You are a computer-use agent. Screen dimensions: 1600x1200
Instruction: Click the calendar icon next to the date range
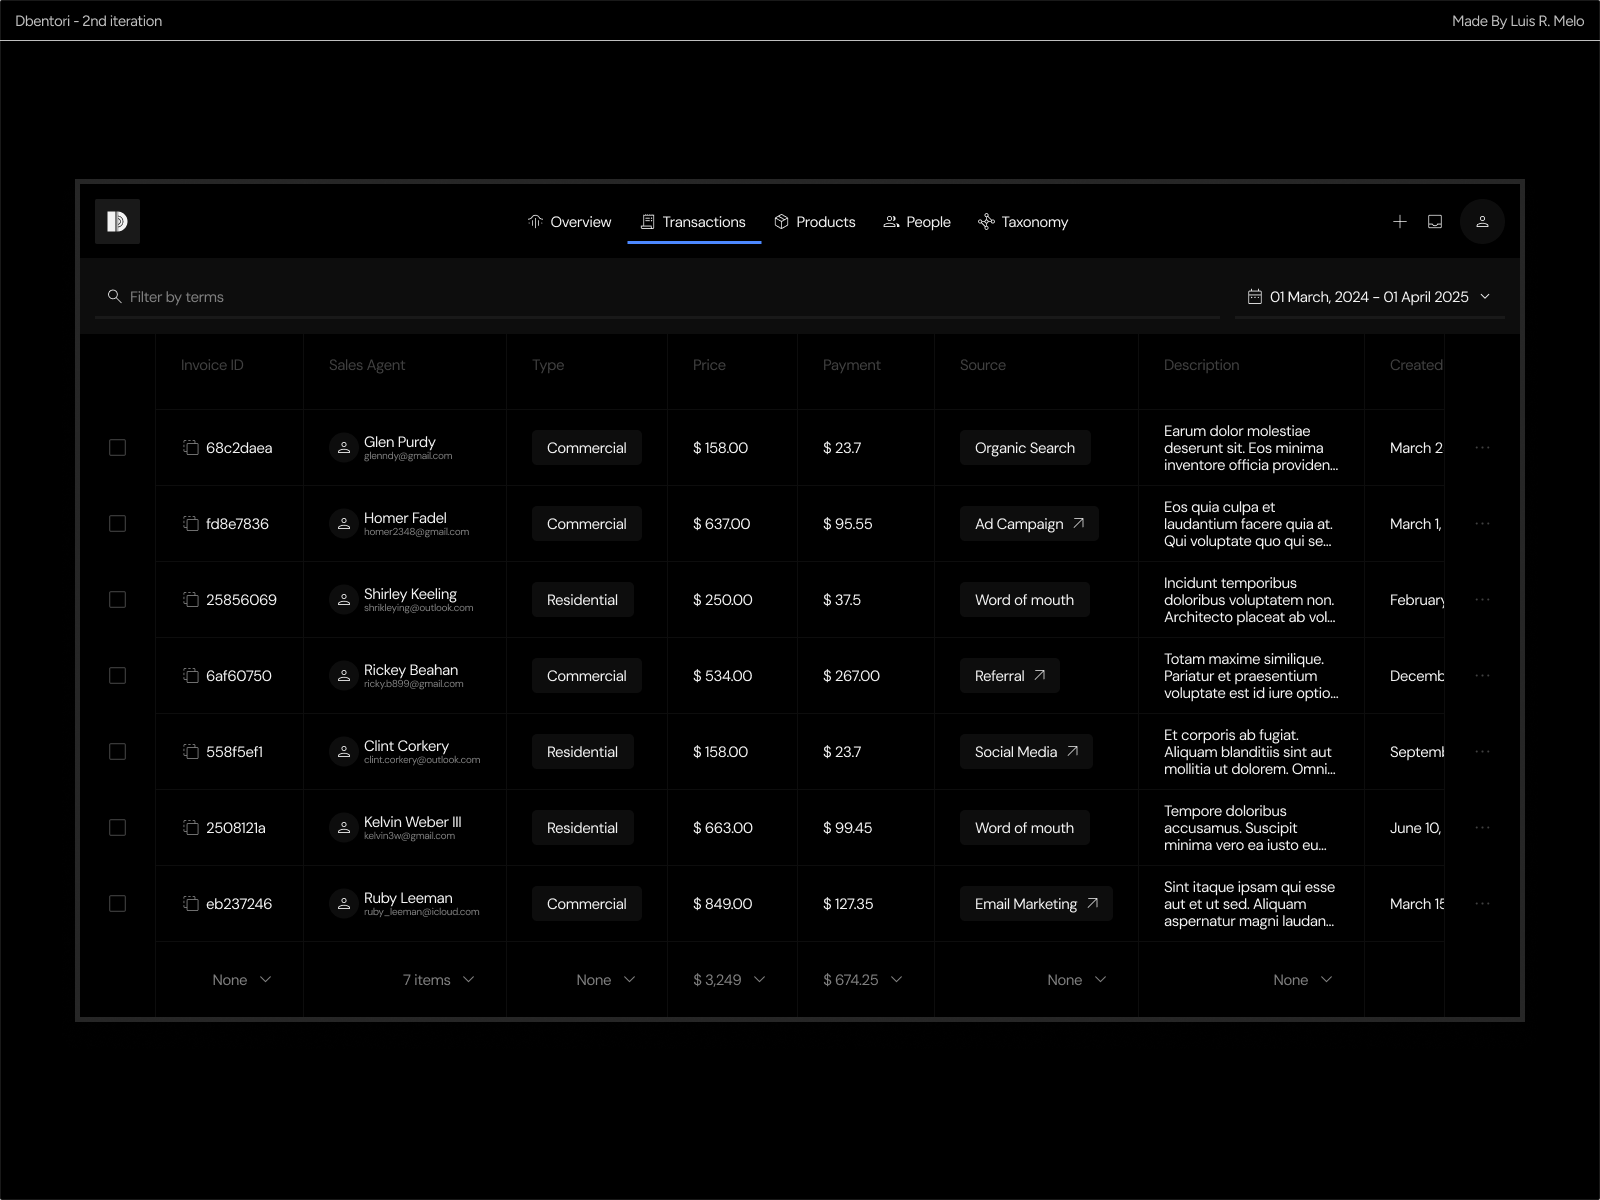(x=1256, y=296)
